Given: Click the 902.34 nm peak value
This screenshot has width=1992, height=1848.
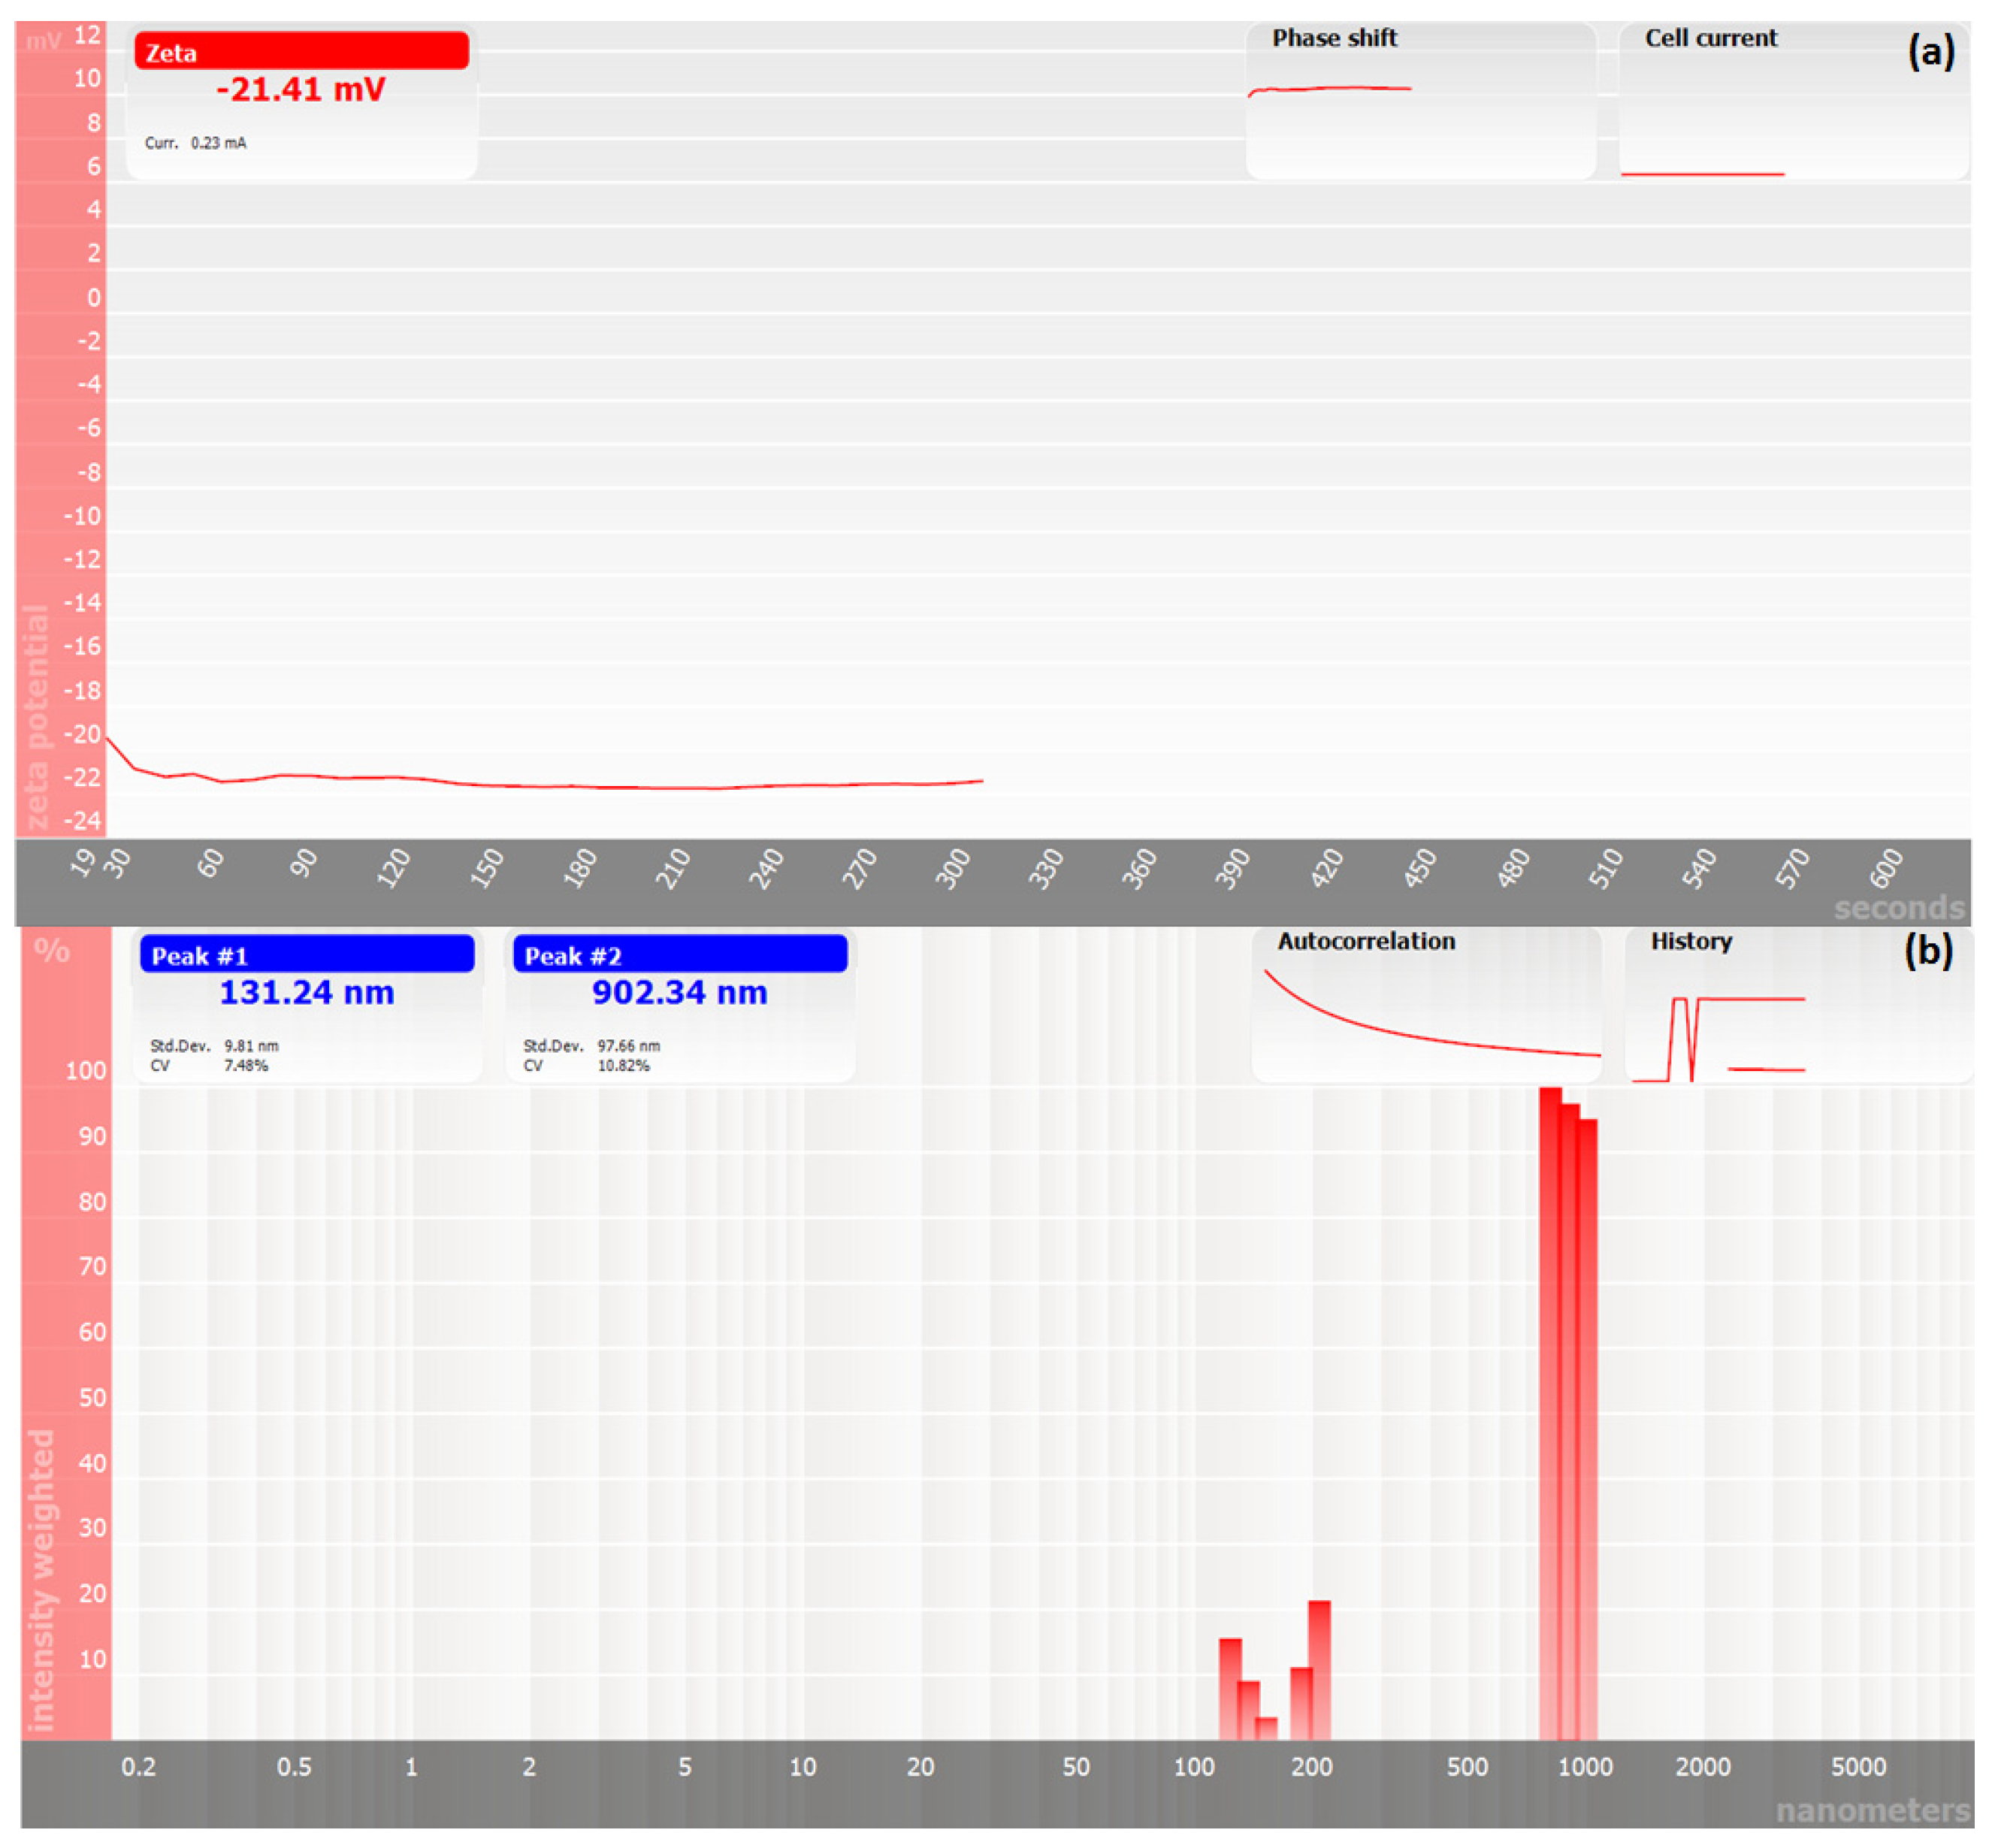Looking at the screenshot, I should [680, 993].
